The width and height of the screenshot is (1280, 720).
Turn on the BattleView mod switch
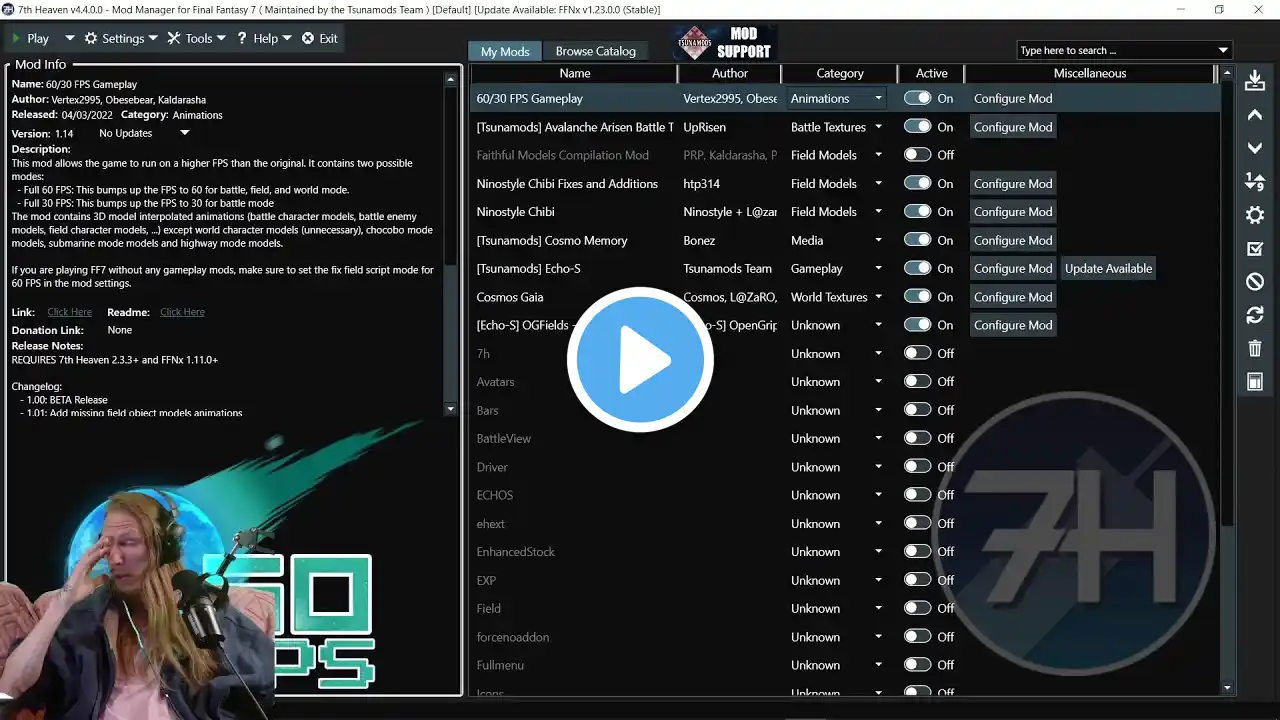coord(917,438)
